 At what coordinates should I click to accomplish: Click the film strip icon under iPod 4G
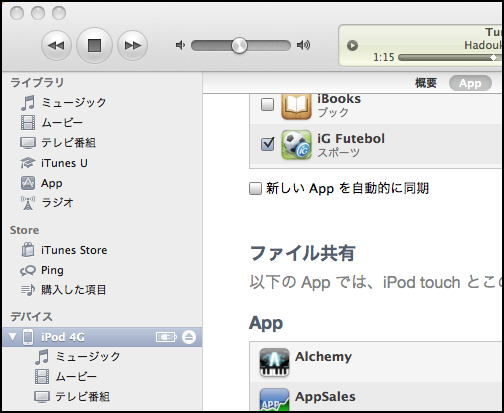[x=42, y=377]
